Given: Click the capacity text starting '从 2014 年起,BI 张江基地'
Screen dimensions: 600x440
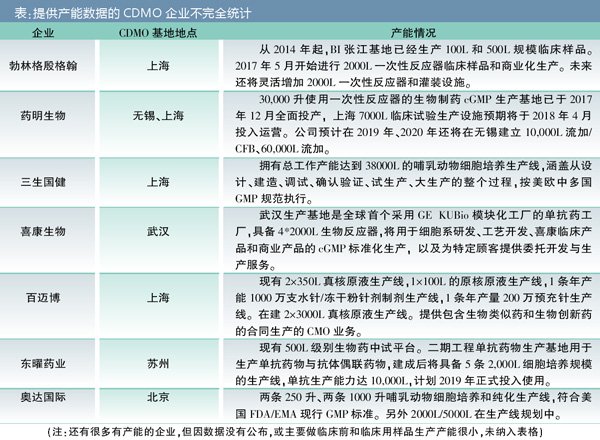Looking at the screenshot, I should 414,66.
